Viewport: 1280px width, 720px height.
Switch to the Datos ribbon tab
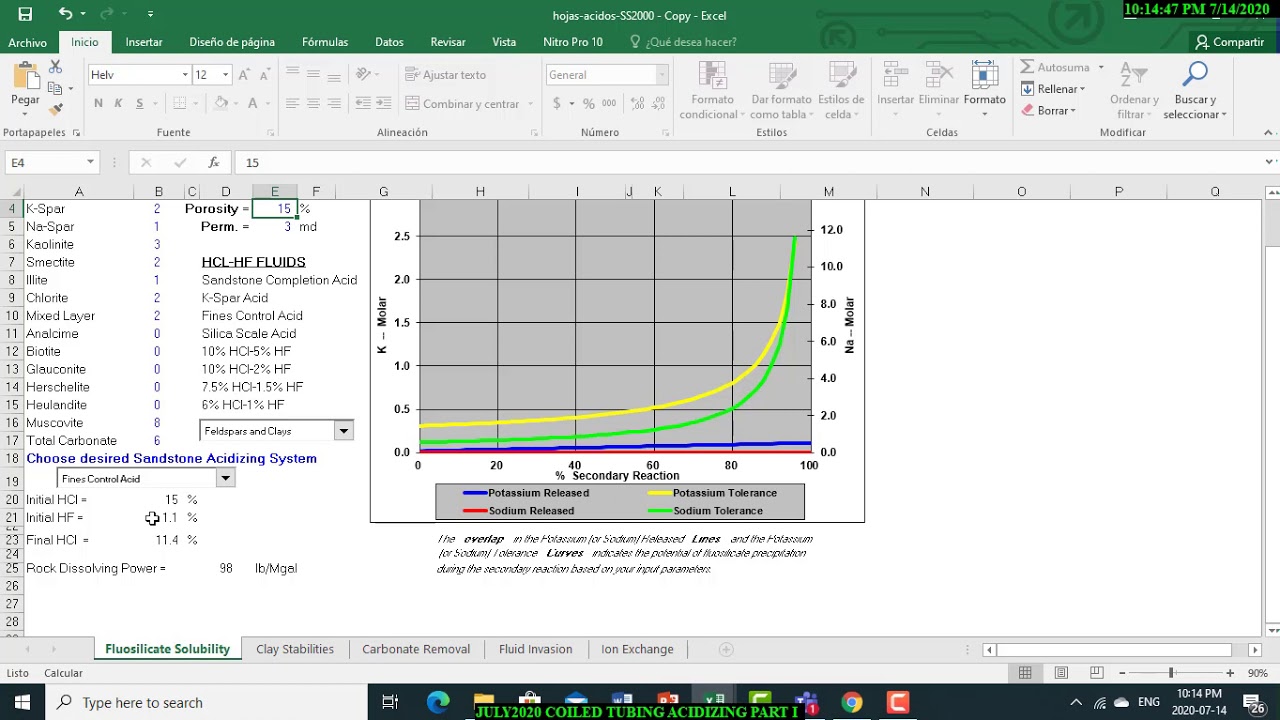coord(389,42)
